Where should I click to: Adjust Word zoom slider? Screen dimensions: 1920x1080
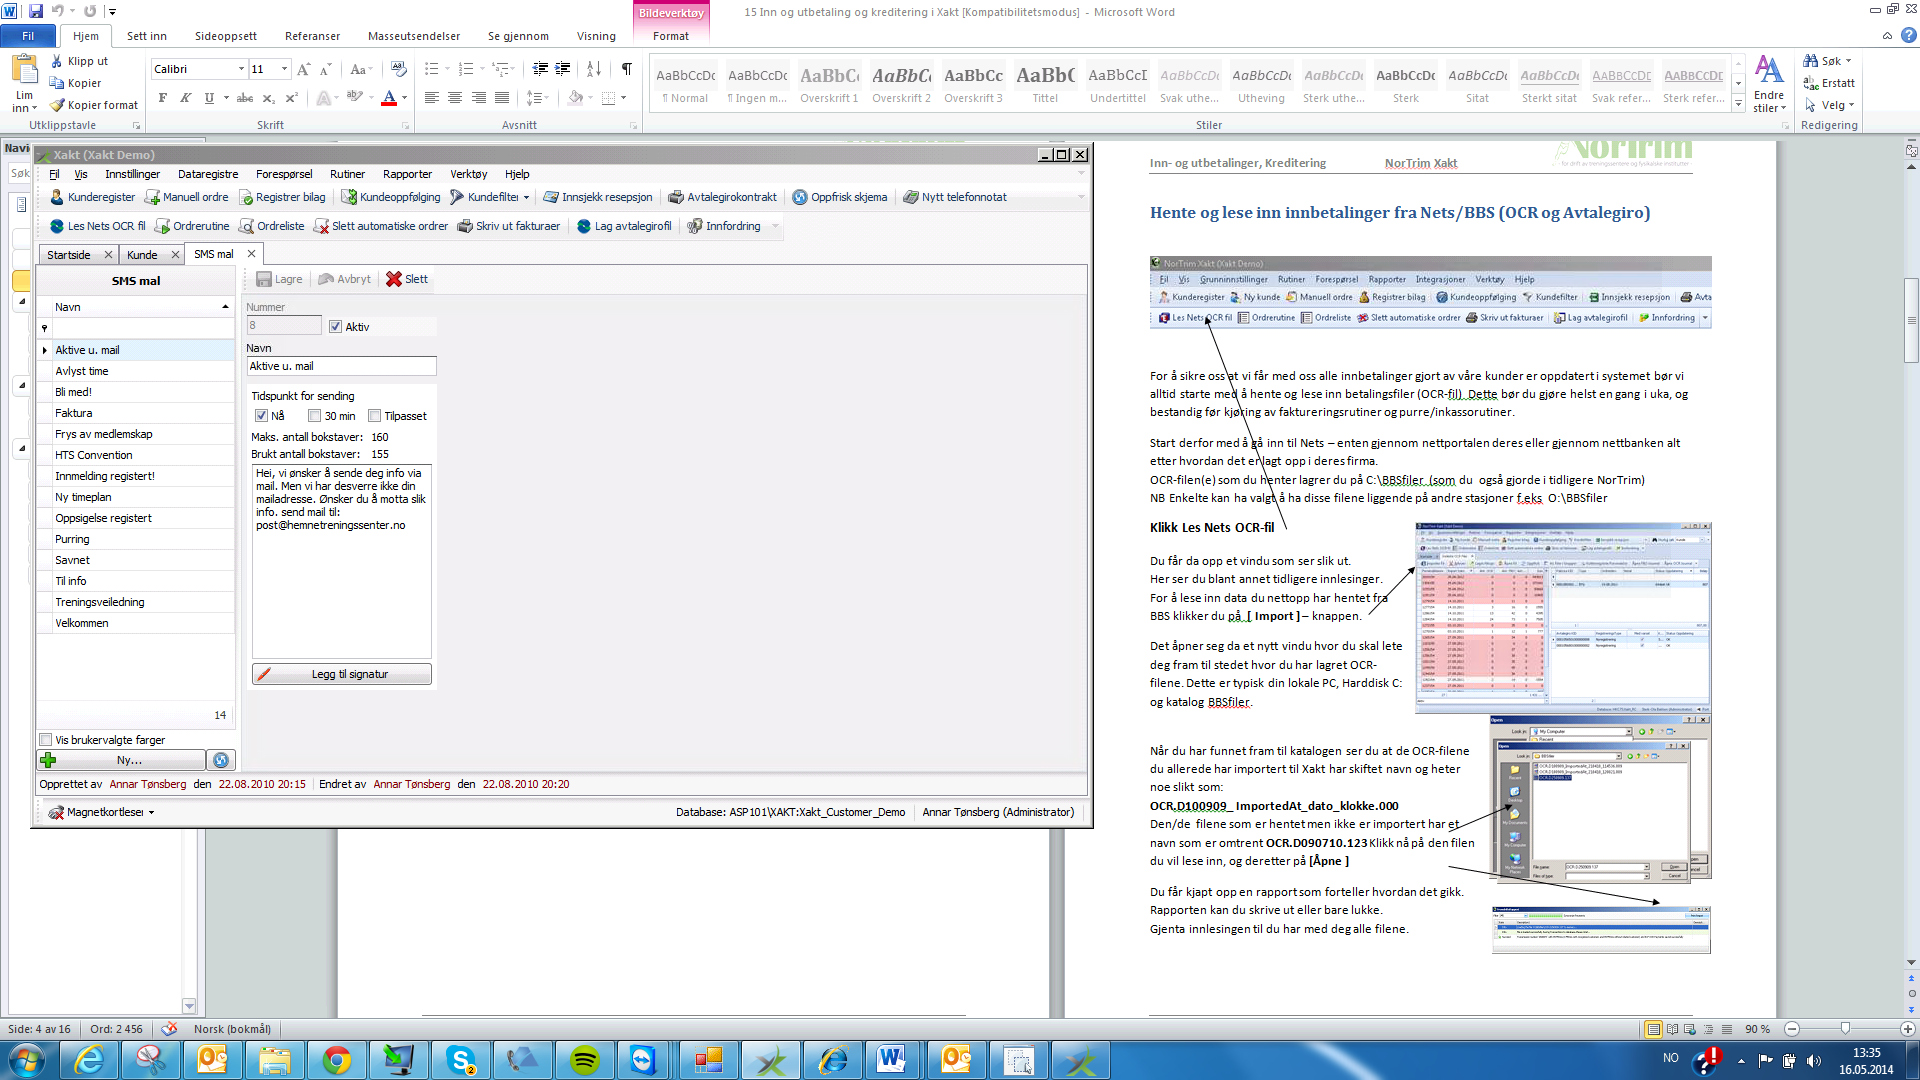click(1845, 1029)
